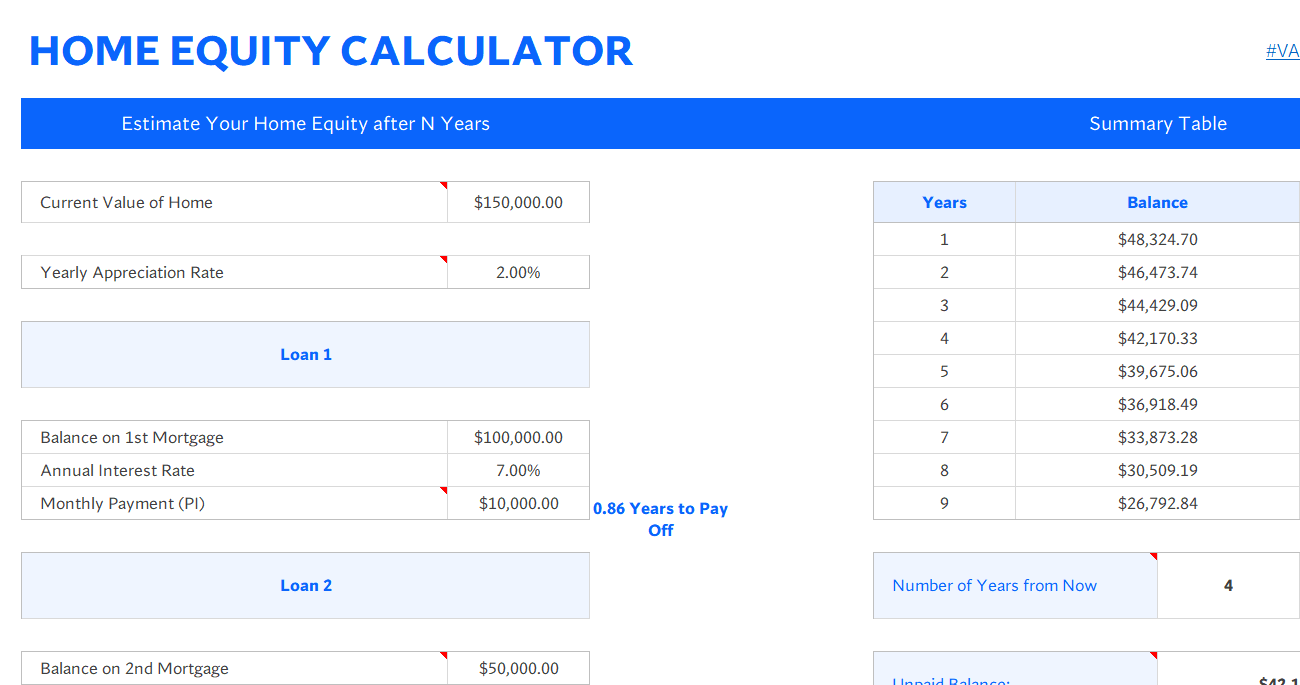Select the Annual Interest Rate value 7.00%

(x=518, y=470)
